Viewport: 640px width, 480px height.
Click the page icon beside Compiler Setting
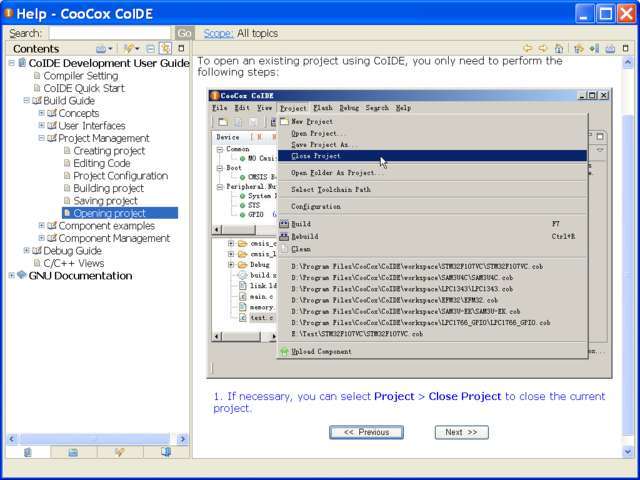tap(37, 76)
